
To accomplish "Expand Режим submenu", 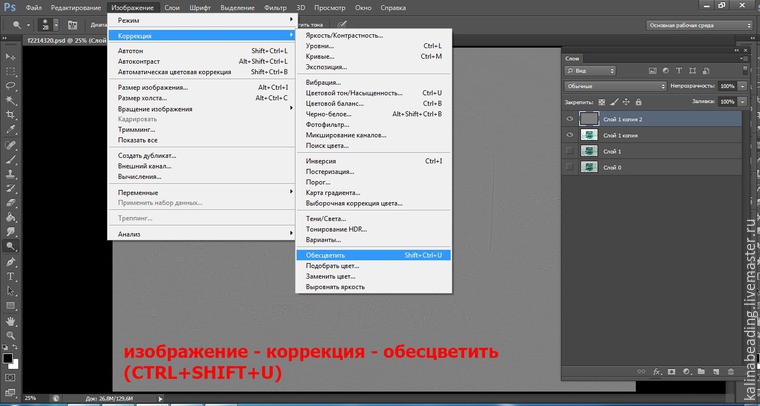I will (201, 20).
